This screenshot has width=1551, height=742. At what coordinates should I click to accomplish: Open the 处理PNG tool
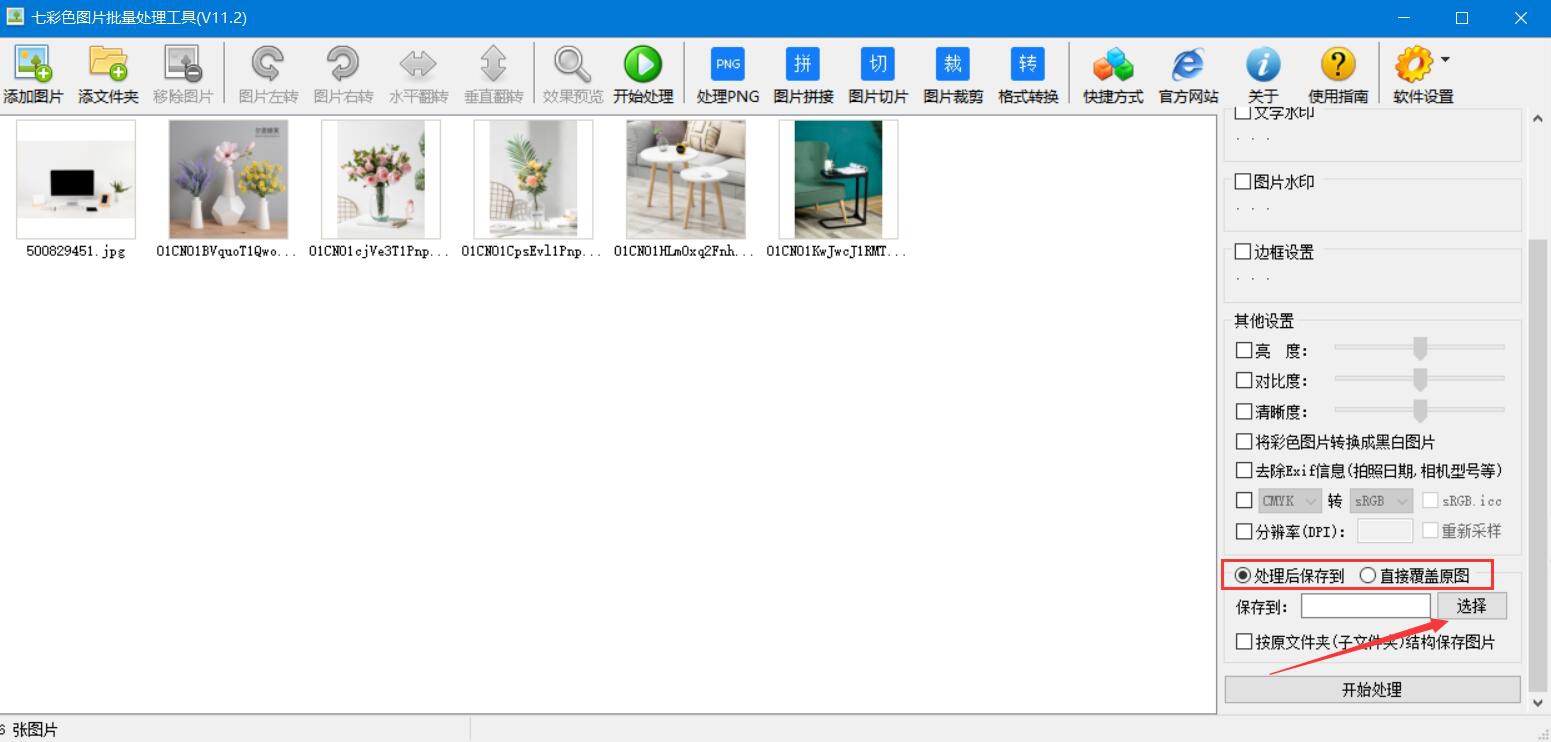point(728,66)
